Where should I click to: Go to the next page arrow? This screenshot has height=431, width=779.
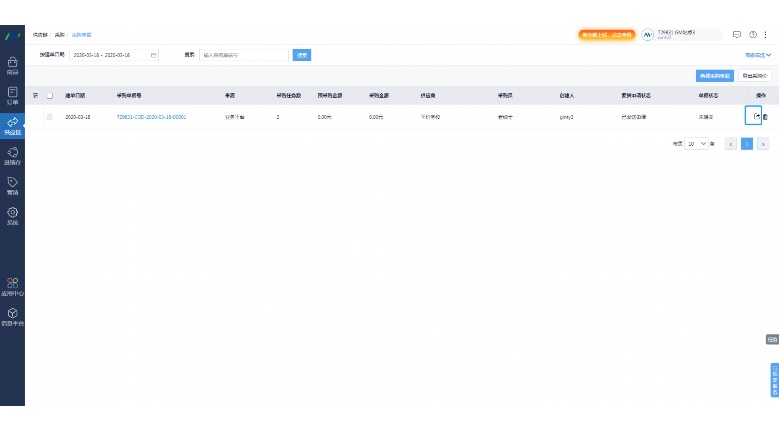pyautogui.click(x=763, y=144)
